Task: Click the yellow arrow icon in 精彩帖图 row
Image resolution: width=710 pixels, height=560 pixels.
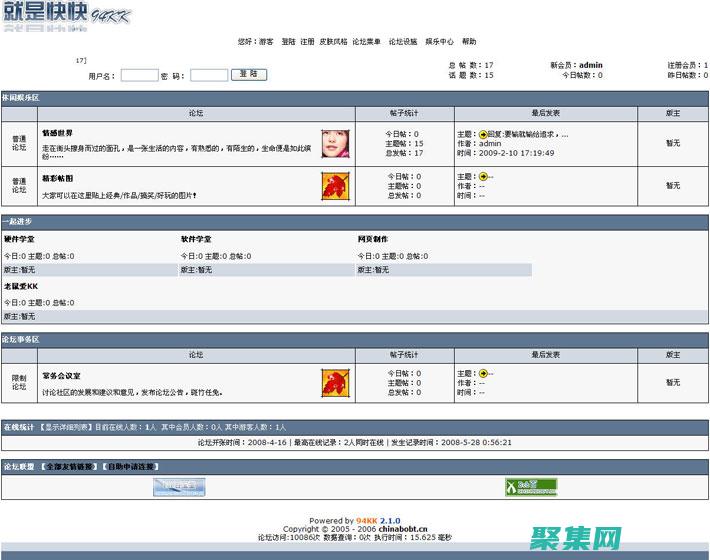Action: 483,177
